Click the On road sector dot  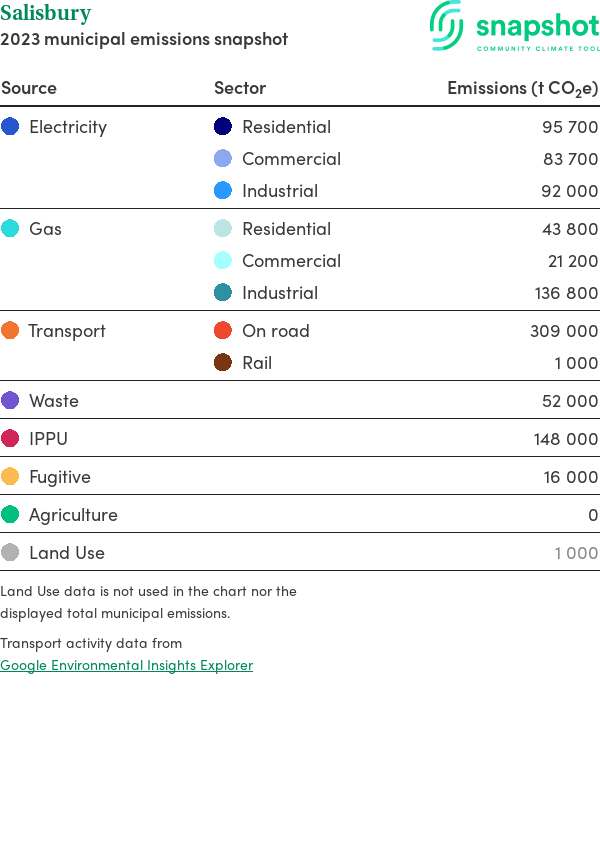[223, 330]
